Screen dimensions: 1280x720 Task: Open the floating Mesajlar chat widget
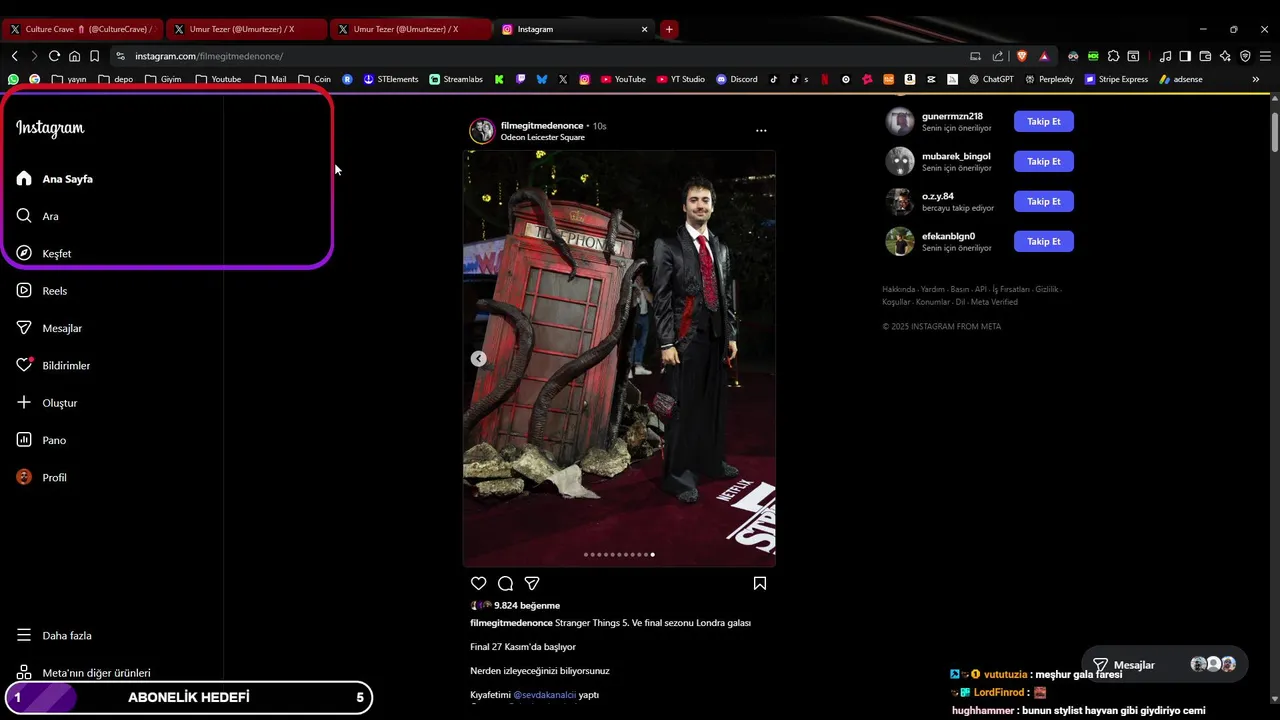[x=1164, y=665]
